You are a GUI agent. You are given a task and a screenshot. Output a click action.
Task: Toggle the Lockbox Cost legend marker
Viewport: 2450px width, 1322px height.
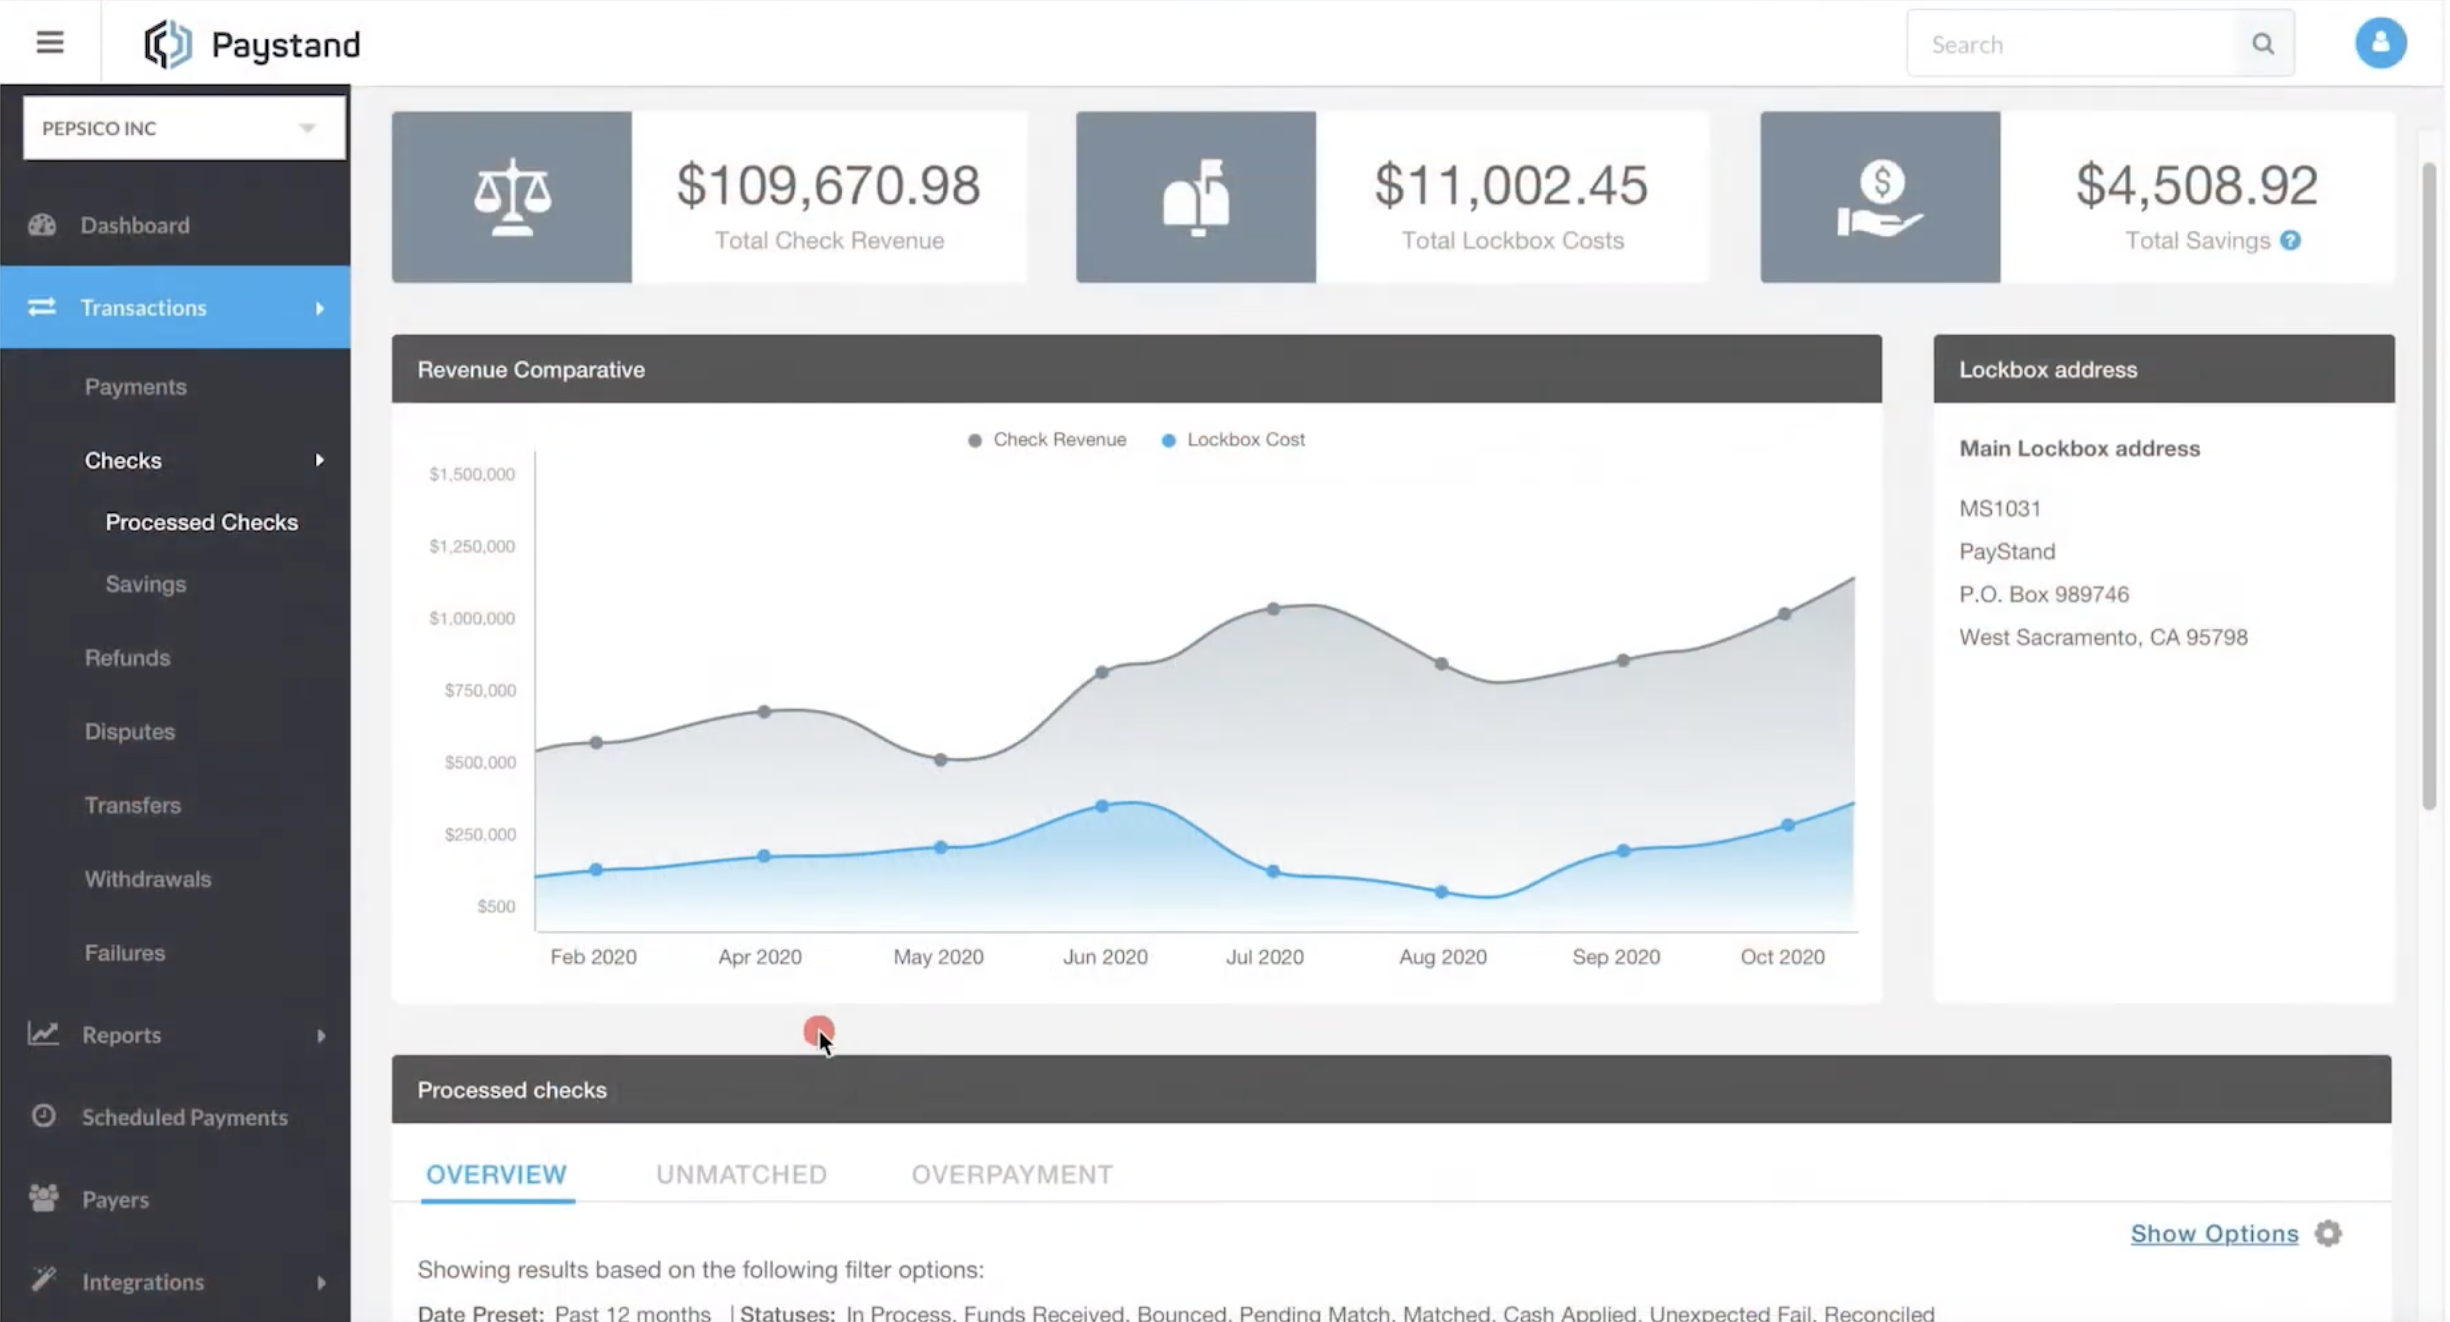(1167, 439)
